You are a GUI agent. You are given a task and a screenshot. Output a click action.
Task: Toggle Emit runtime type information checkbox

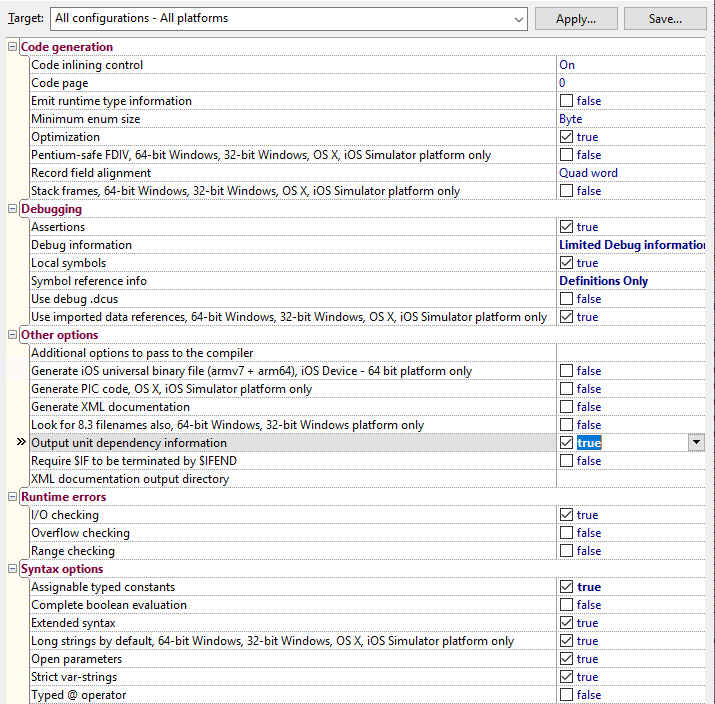pyautogui.click(x=566, y=101)
